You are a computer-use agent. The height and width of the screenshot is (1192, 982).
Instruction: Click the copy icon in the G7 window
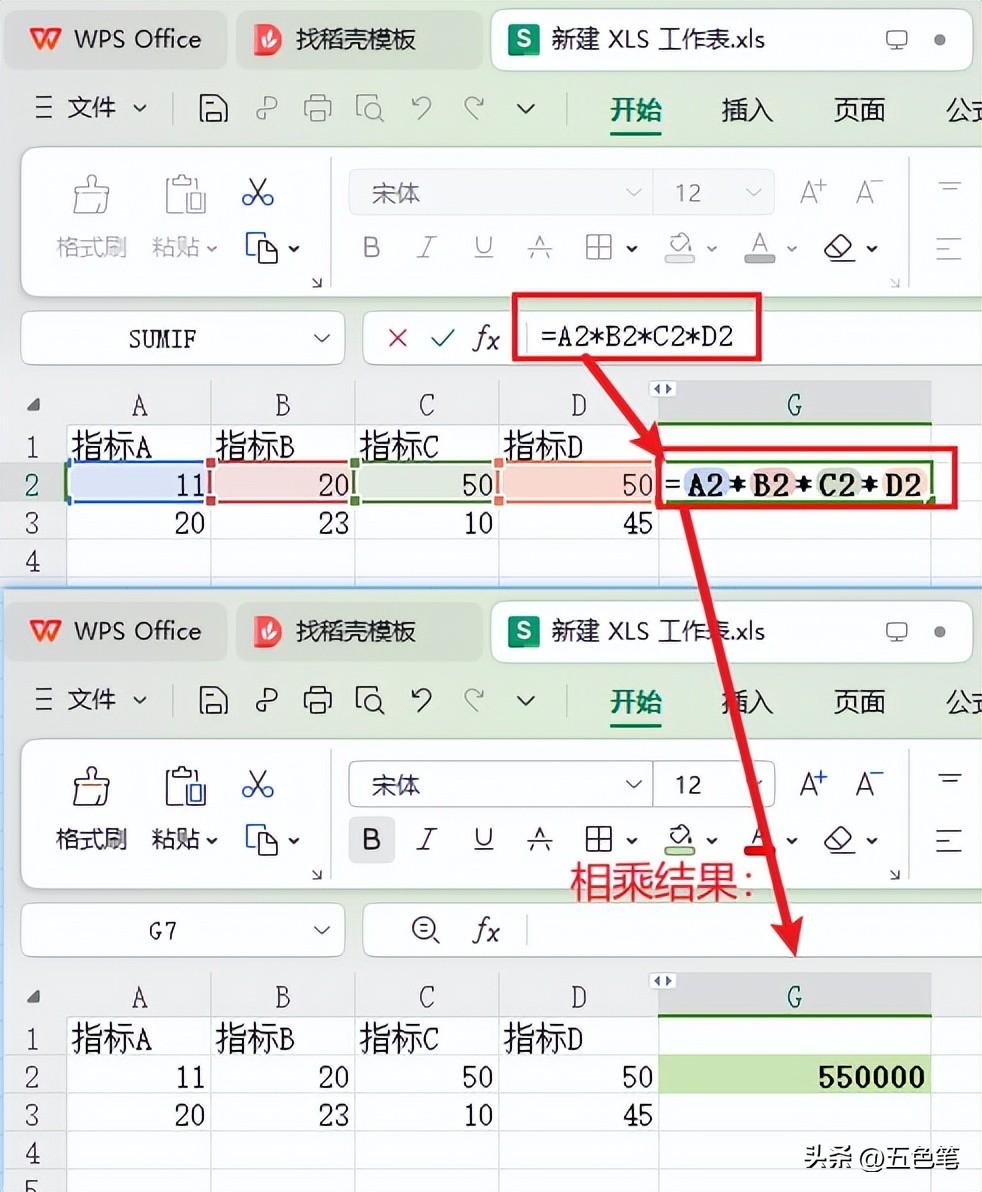(261, 840)
